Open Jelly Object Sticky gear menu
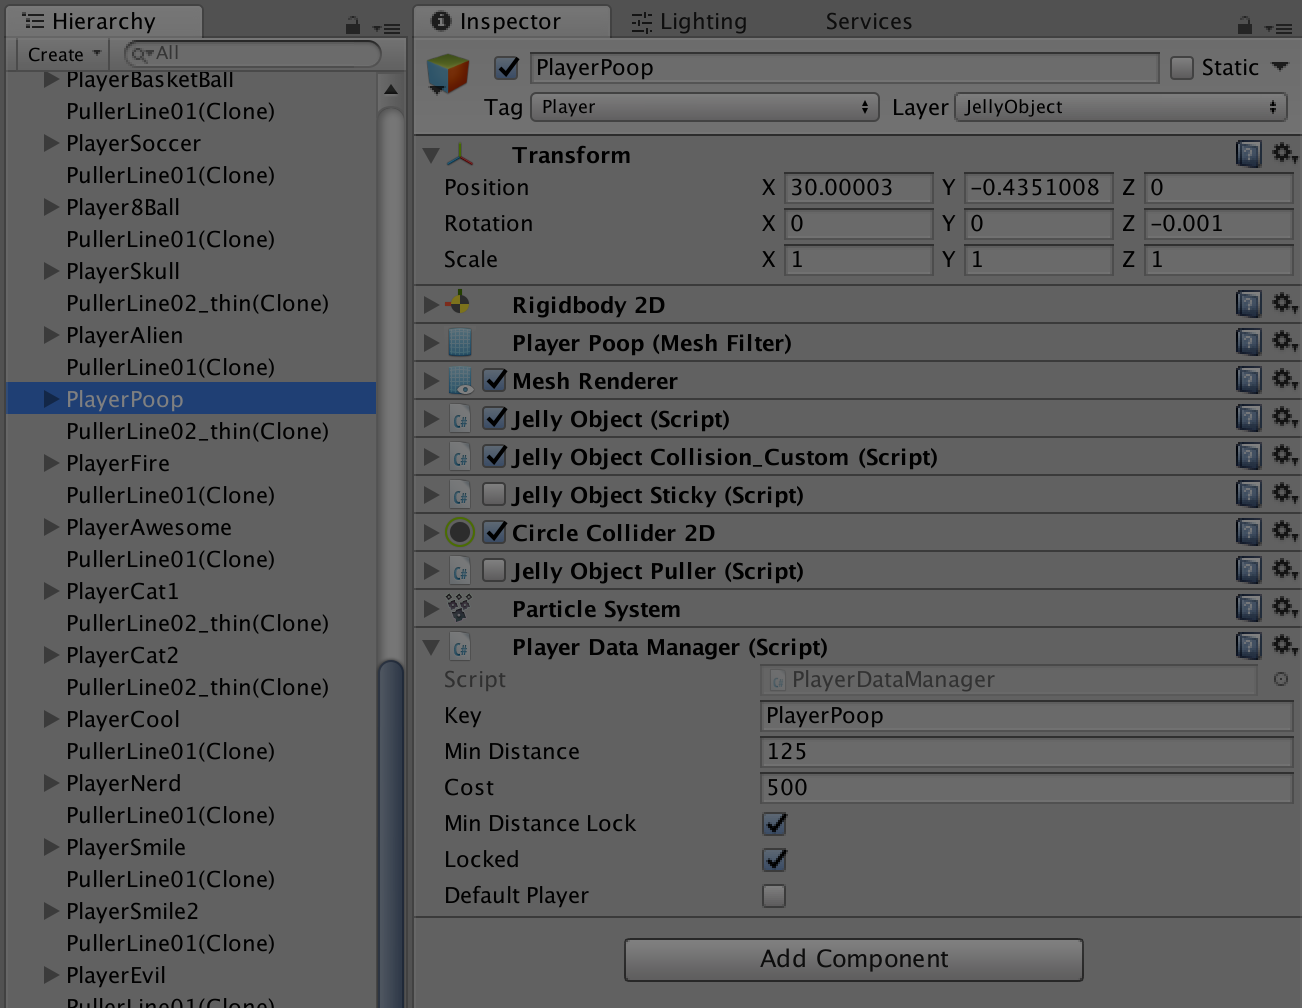This screenshot has height=1008, width=1302. coord(1284,493)
